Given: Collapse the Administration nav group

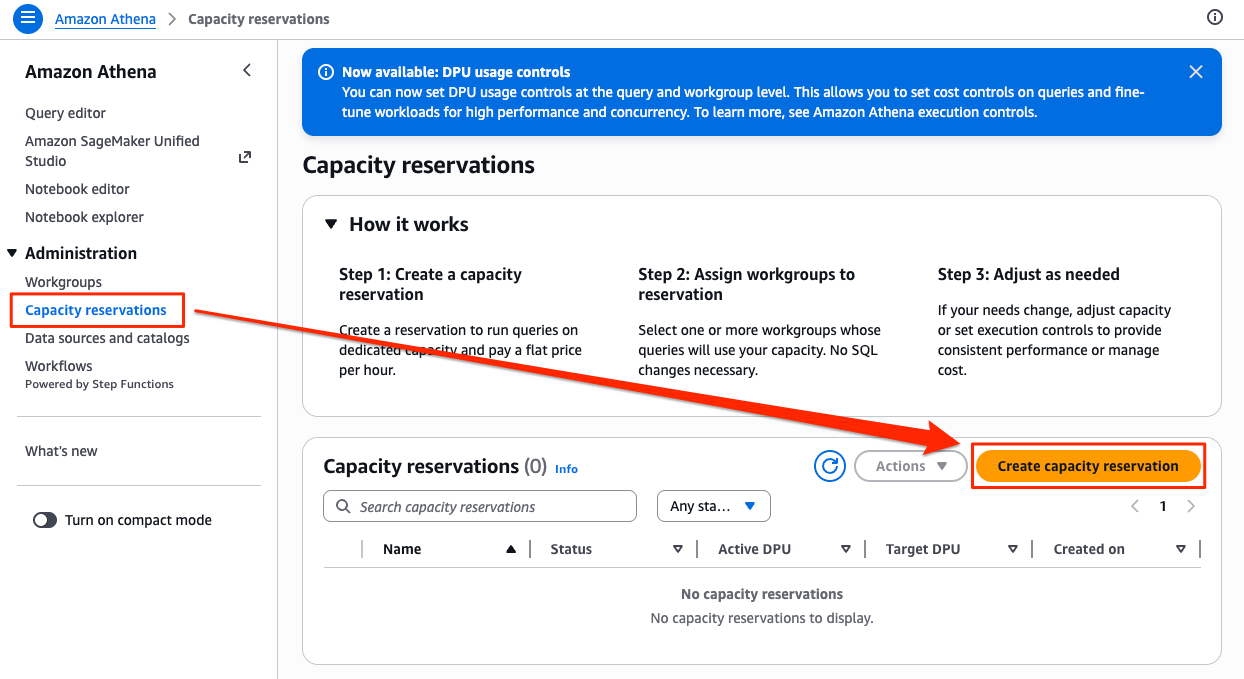Looking at the screenshot, I should [12, 253].
